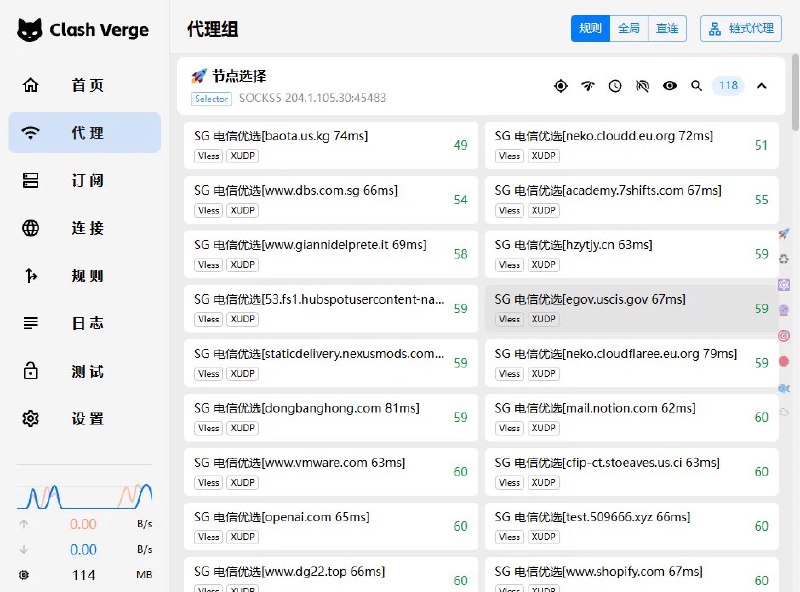
Task: Run the delay test for 节点选择 group
Action: [x=588, y=86]
